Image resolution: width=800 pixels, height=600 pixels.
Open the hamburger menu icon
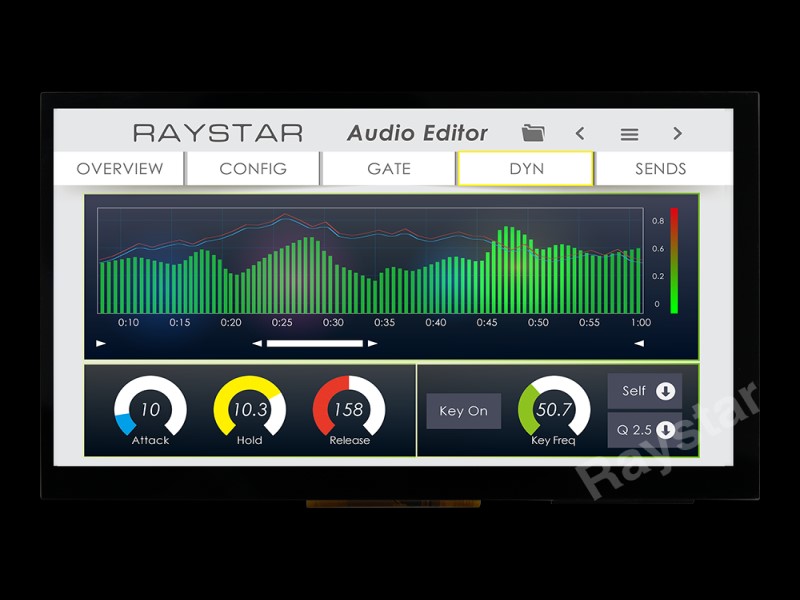629,133
